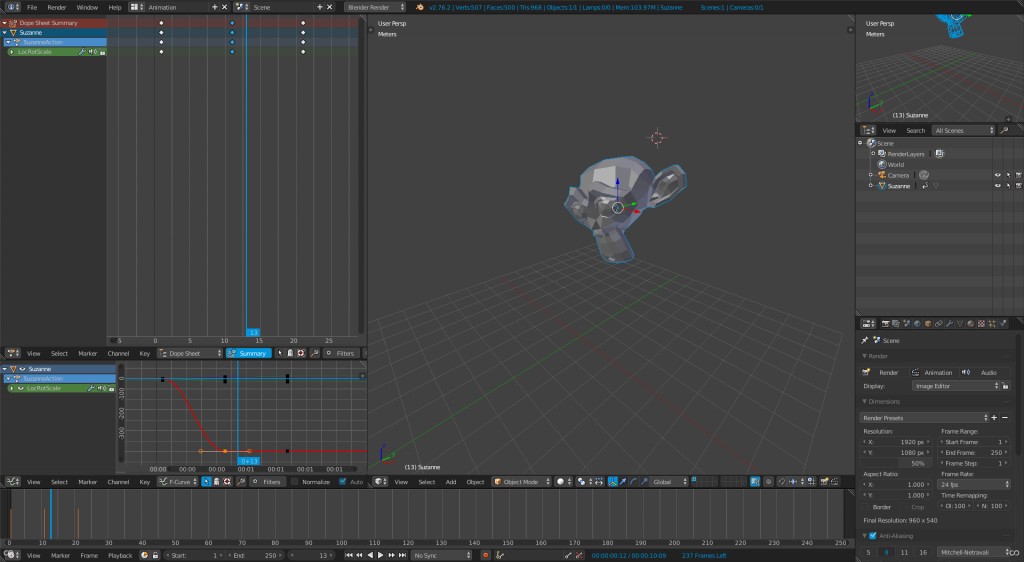Open the Object properties cube tab icon
The image size is (1024, 562).
pyautogui.click(x=928, y=324)
